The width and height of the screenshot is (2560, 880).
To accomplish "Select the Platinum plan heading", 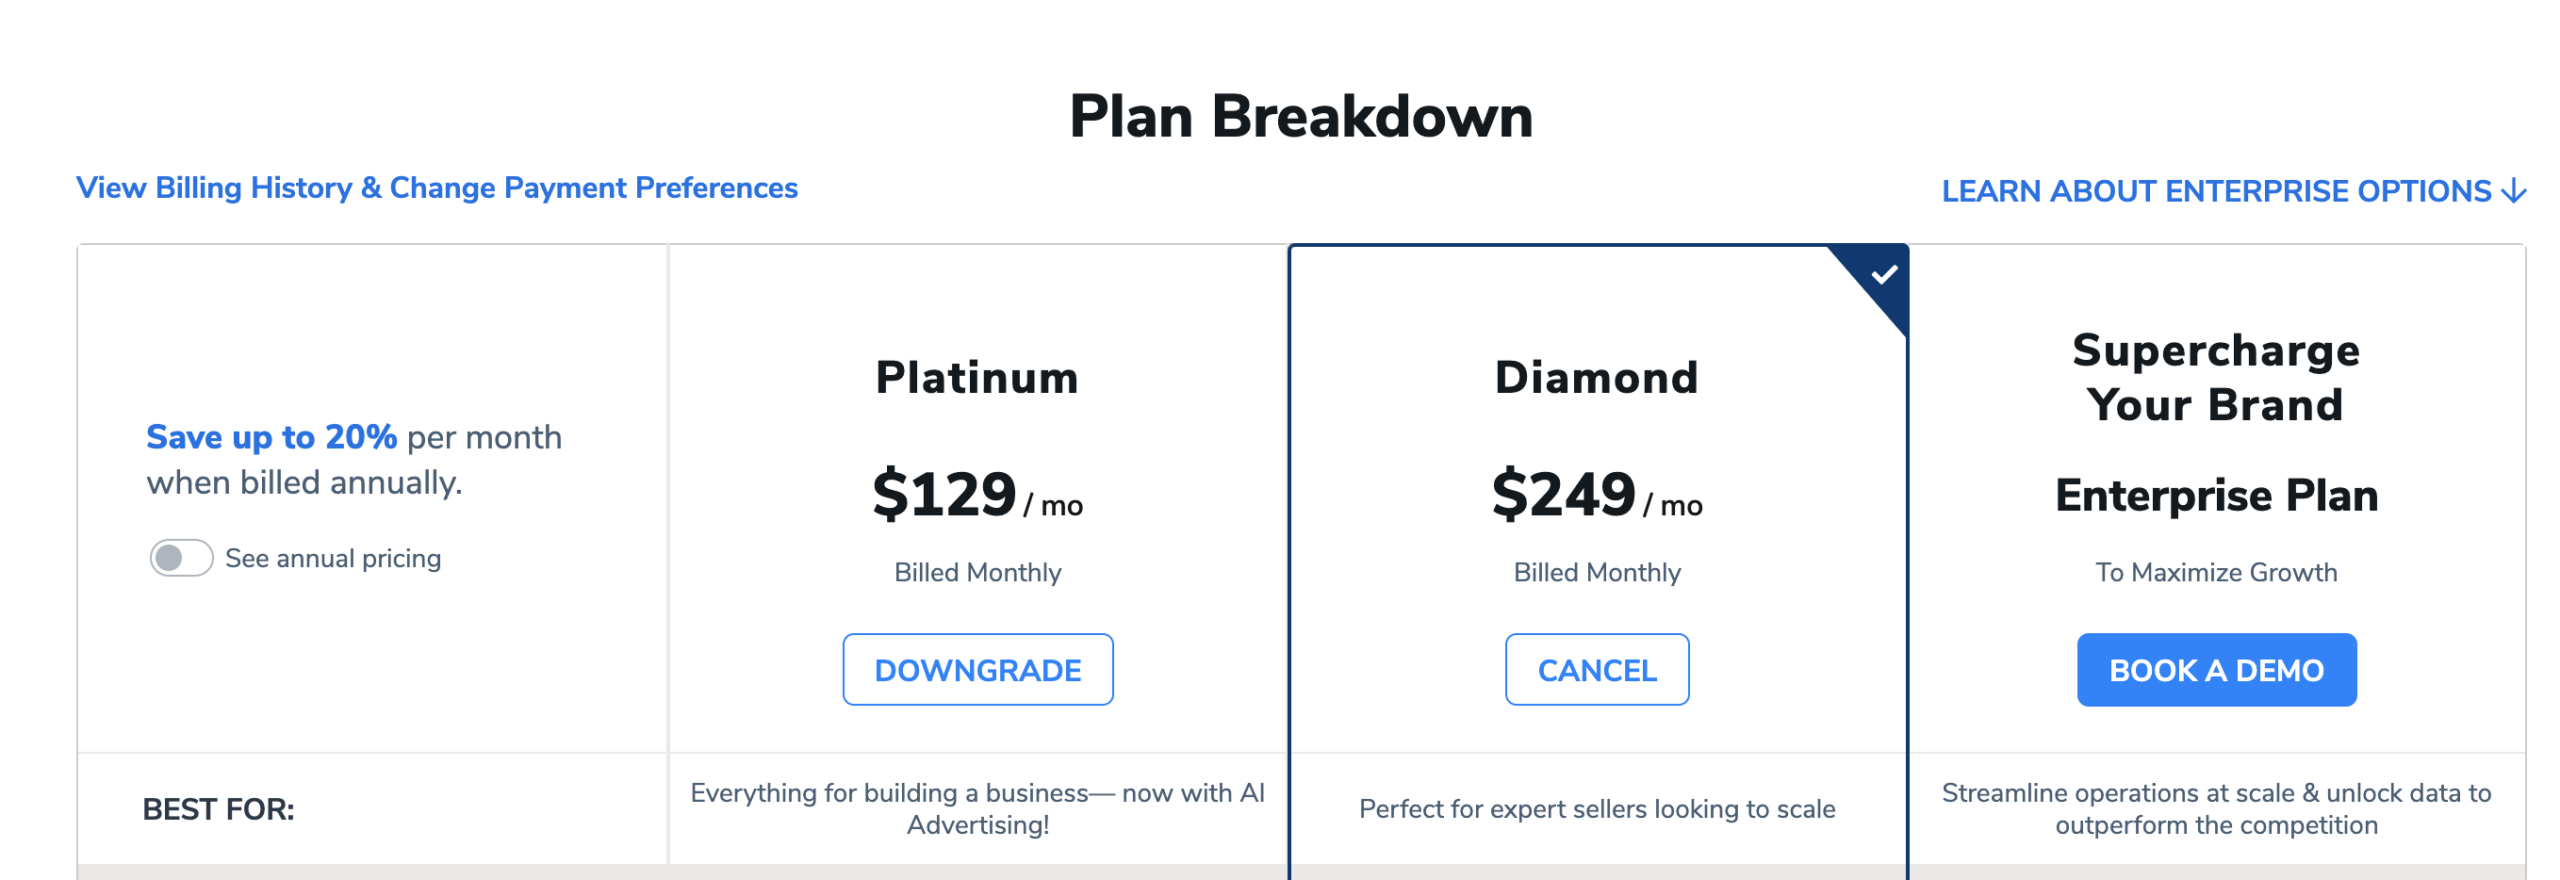I will pos(977,378).
